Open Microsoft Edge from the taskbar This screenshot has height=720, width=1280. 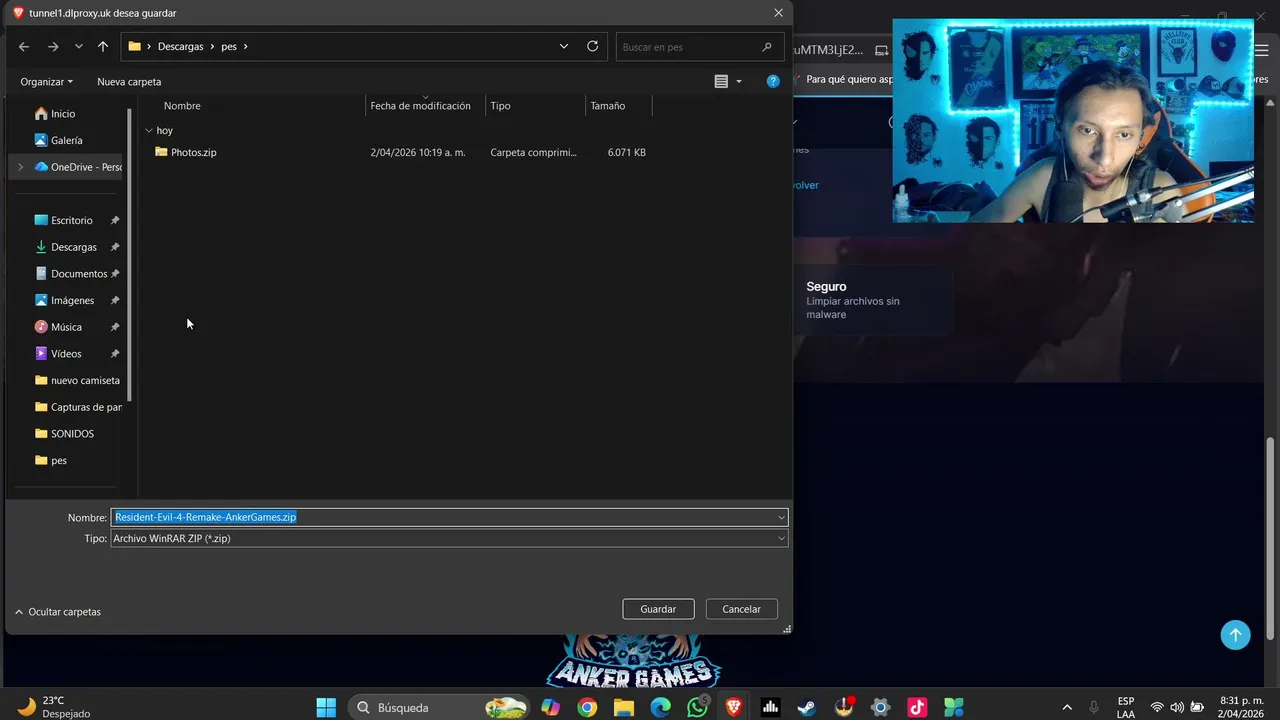[661, 707]
